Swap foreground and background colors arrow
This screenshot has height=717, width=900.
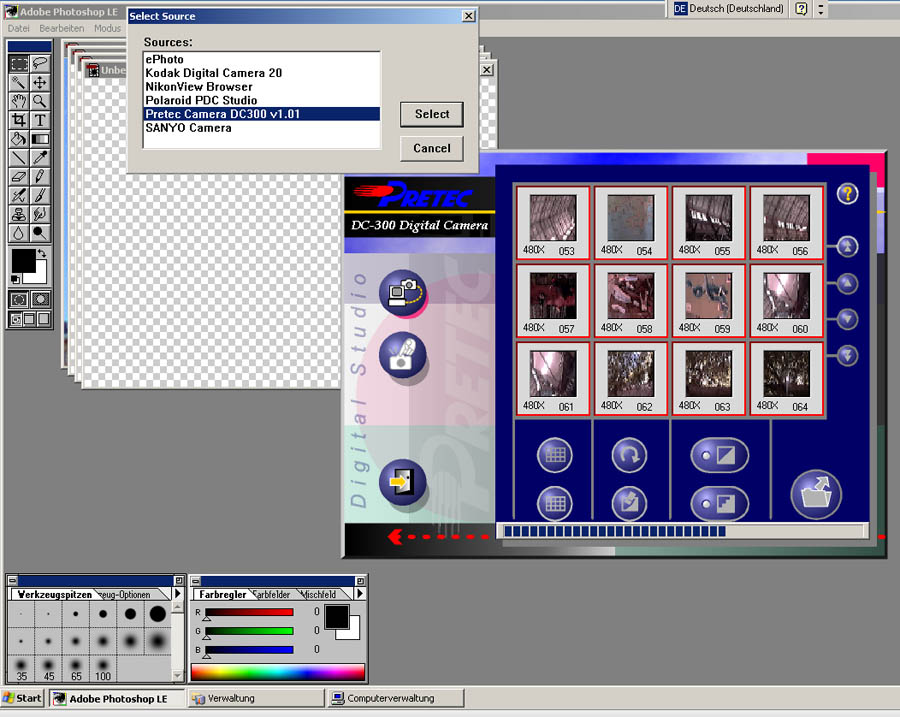(x=42, y=253)
